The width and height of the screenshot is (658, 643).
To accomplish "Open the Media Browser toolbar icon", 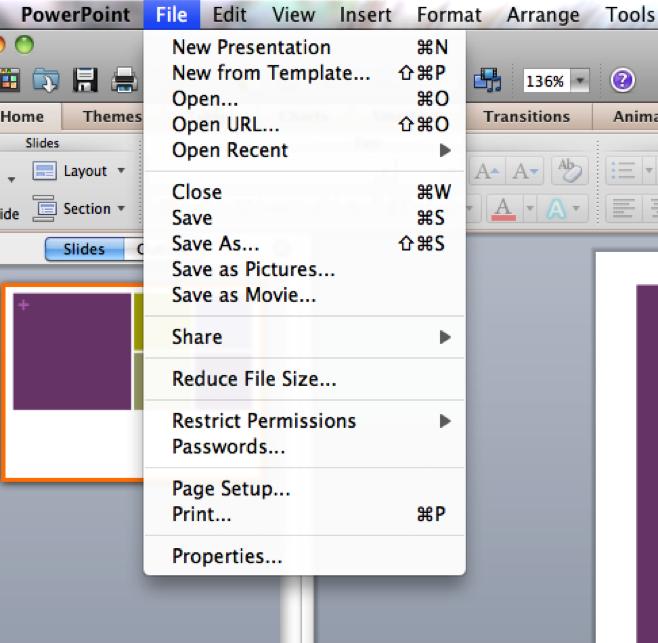I will 488,80.
